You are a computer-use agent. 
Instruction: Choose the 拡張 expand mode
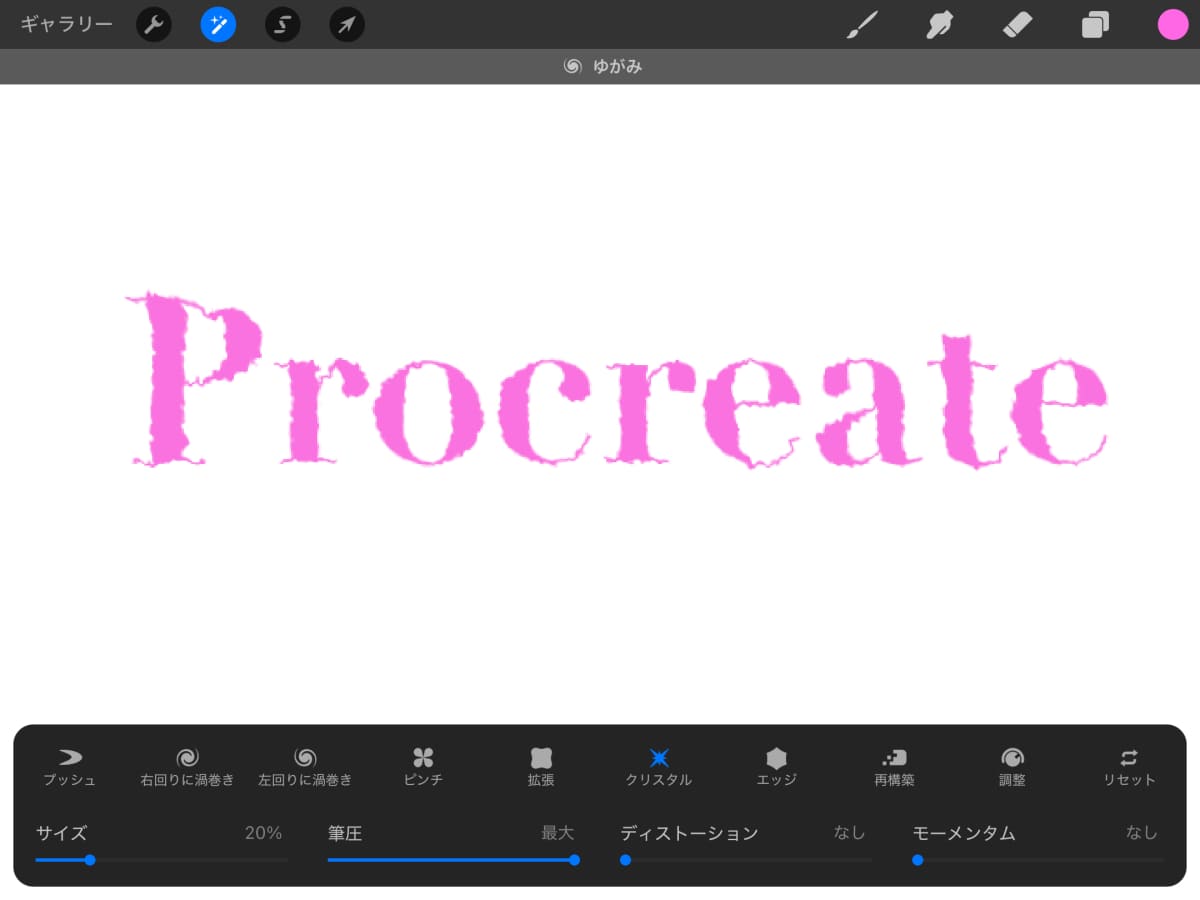(541, 767)
